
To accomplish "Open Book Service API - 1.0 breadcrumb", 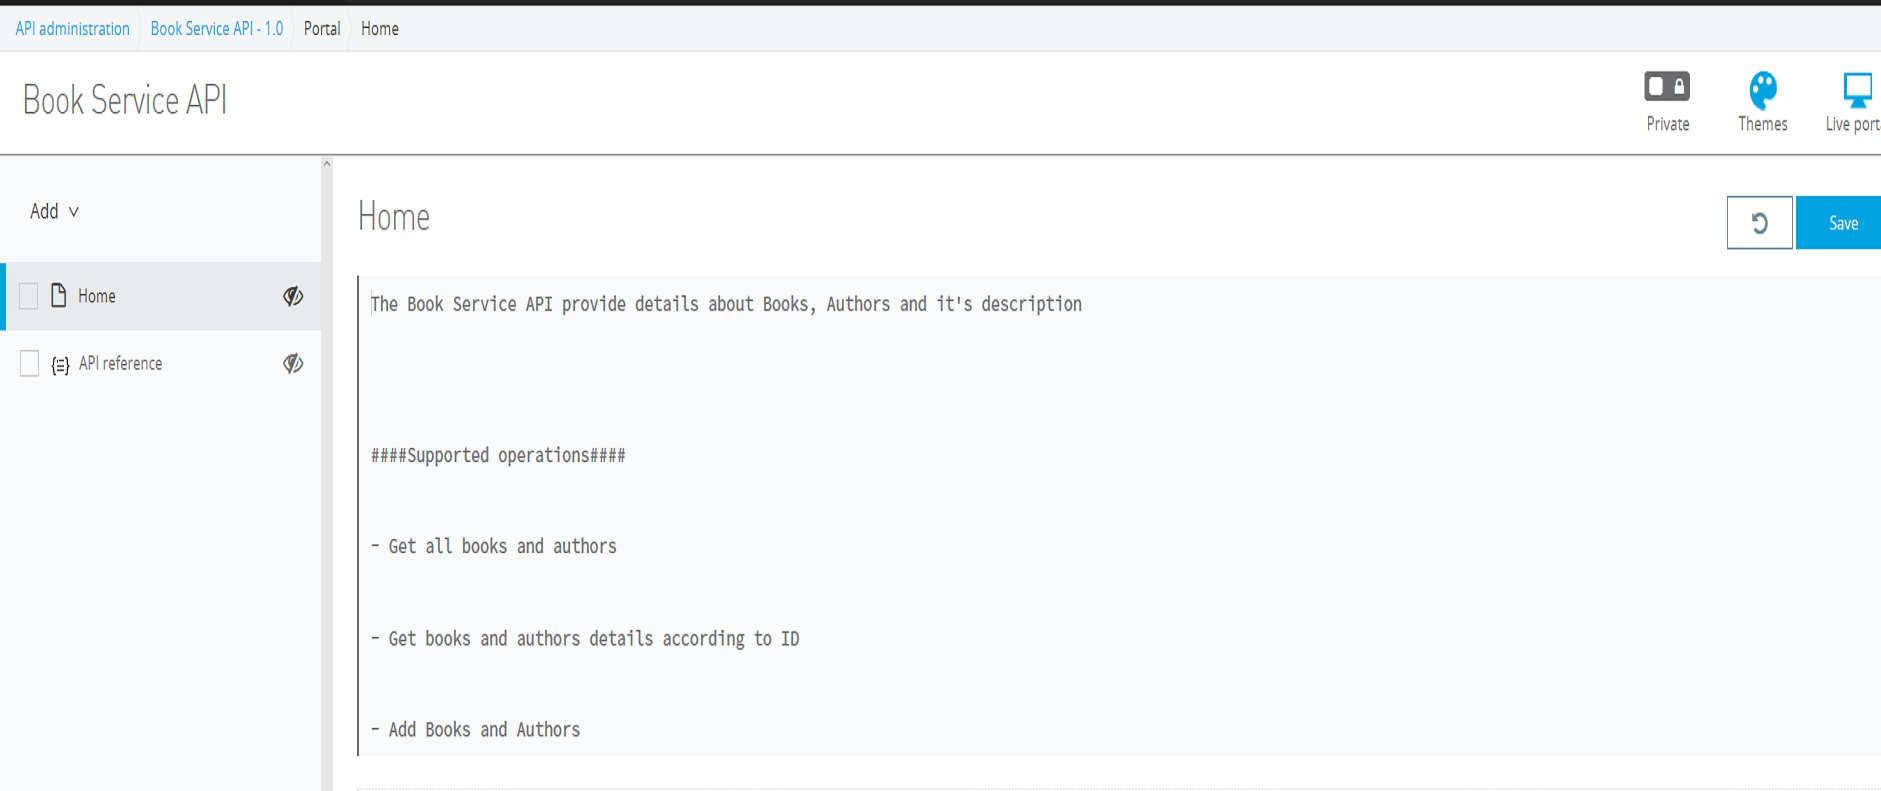I will (216, 29).
